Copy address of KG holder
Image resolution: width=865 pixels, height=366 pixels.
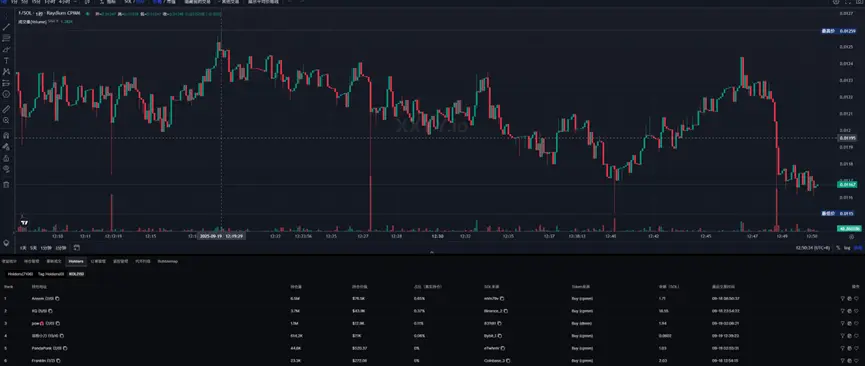51,311
